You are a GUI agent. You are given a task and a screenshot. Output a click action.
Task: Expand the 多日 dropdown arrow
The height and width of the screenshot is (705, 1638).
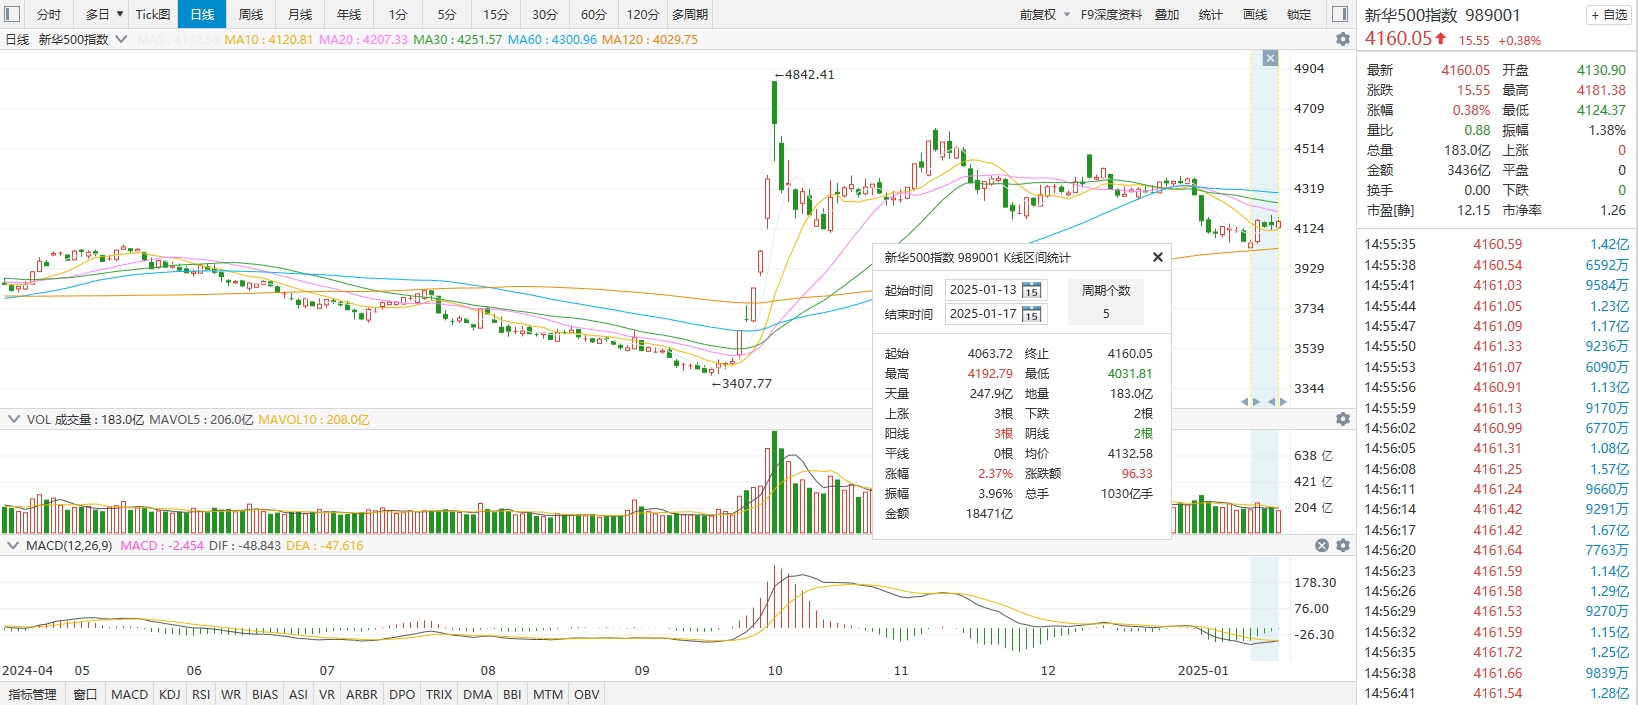pos(120,14)
